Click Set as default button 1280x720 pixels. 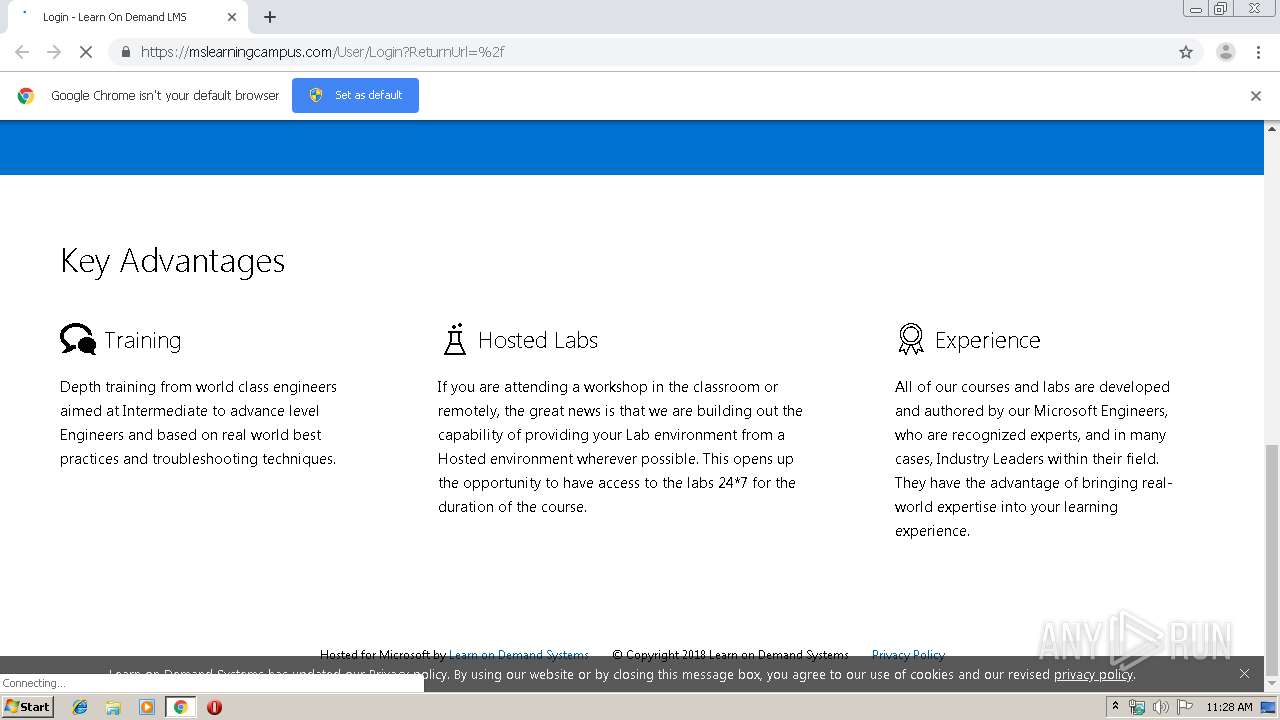[x=355, y=95]
